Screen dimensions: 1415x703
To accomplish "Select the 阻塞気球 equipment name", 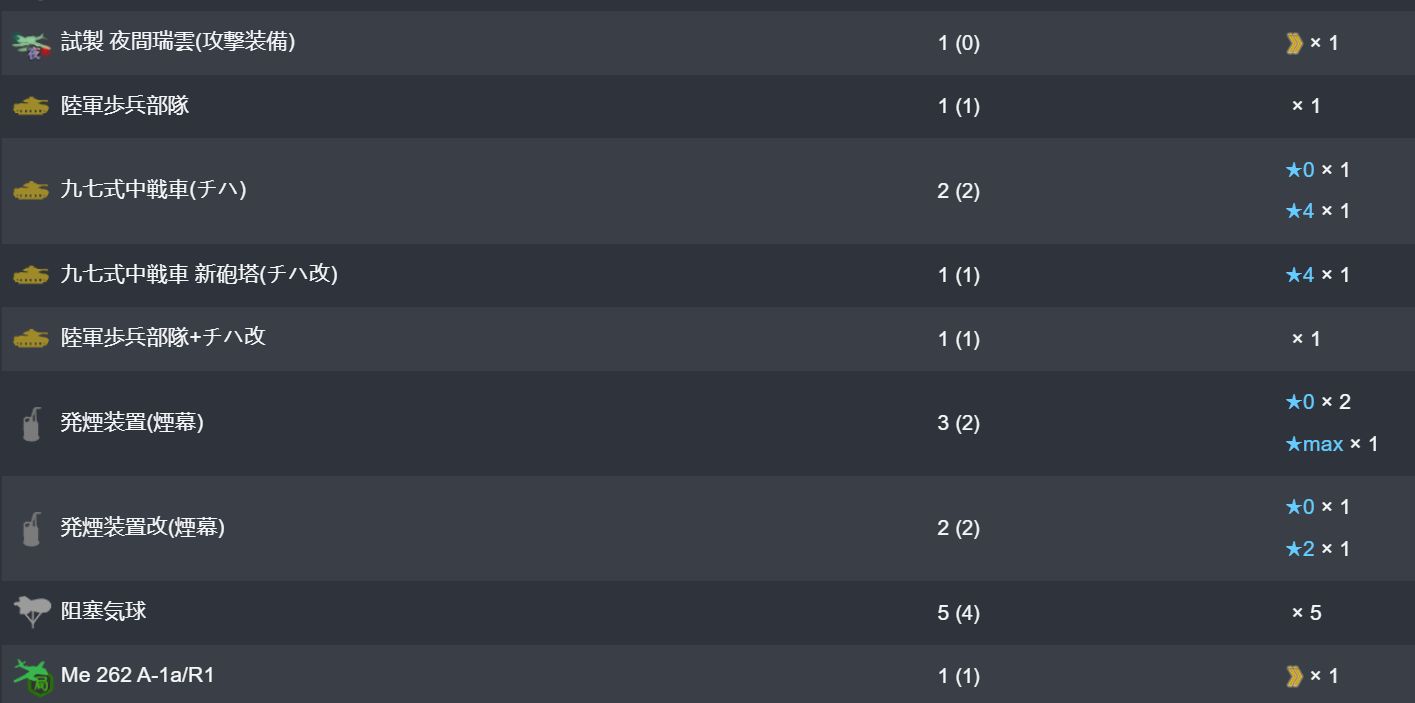I will point(104,611).
